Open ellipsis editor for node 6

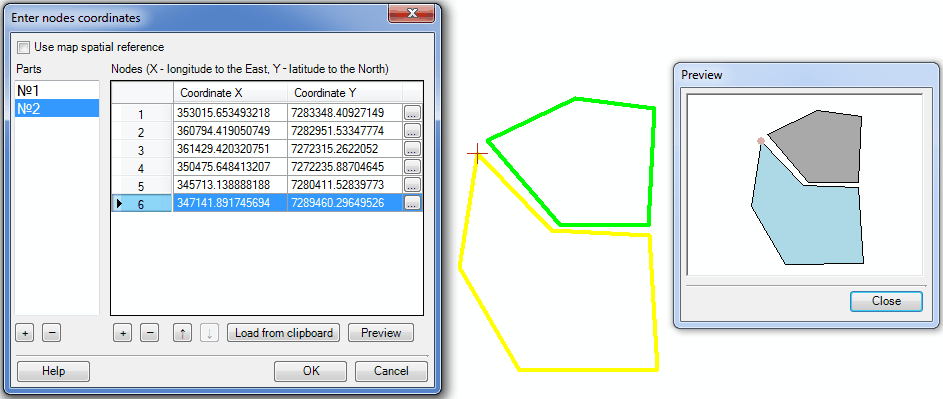click(412, 203)
